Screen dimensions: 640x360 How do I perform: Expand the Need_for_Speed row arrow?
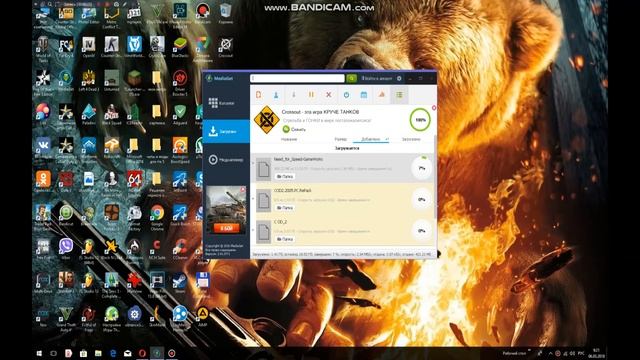[x=253, y=163]
